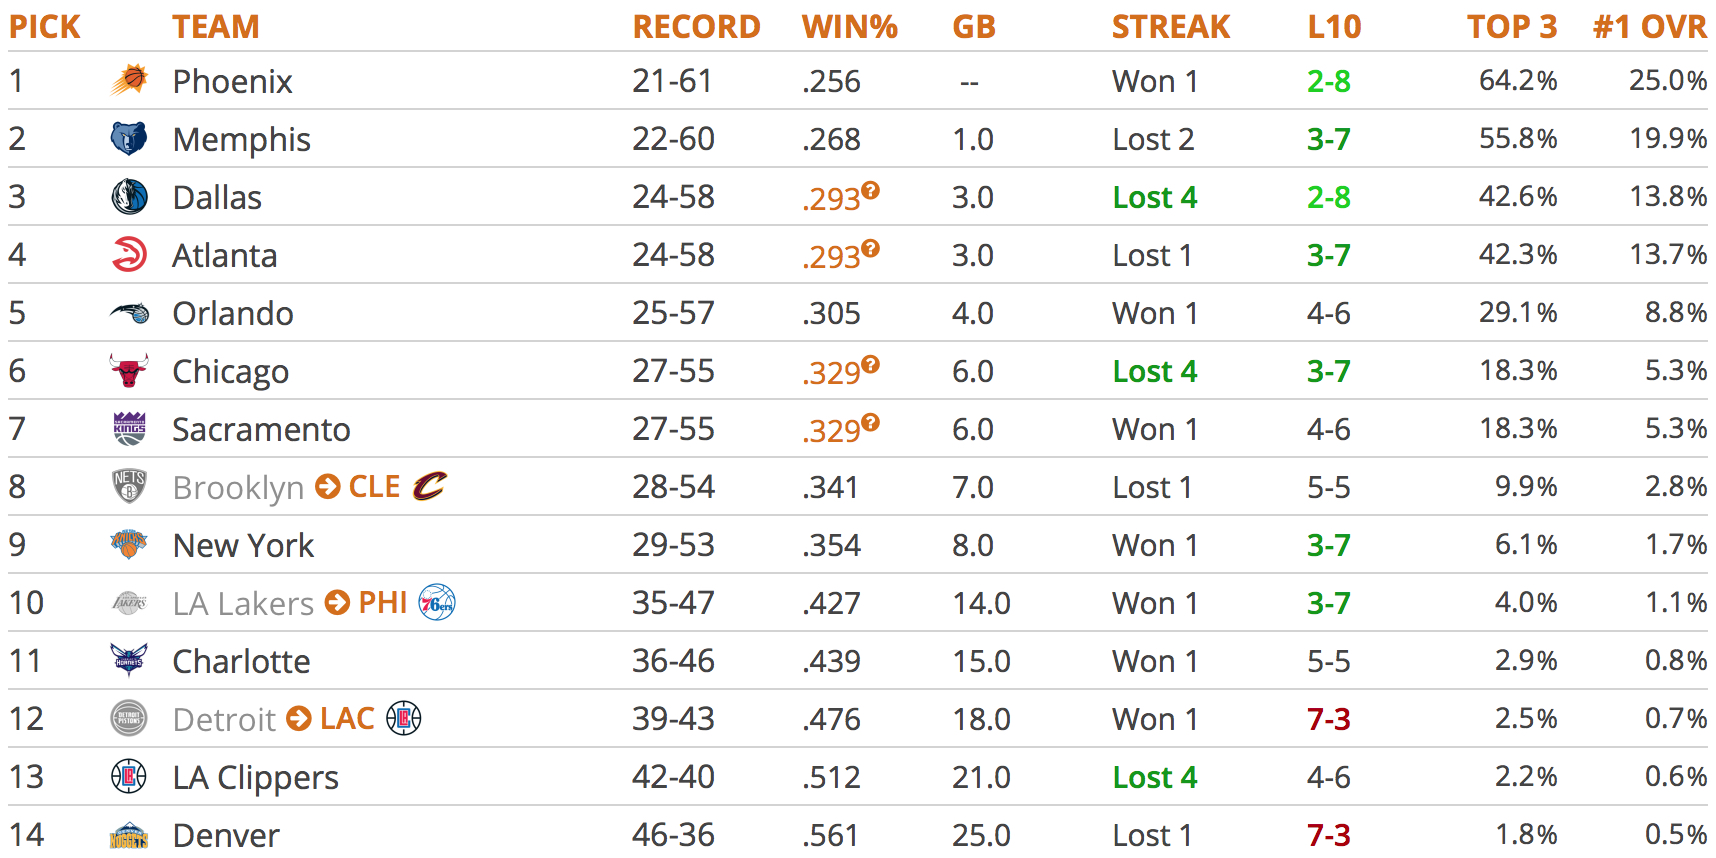This screenshot has width=1716, height=858.
Task: Click the LAC pick owner link
Action: pyautogui.click(x=347, y=718)
